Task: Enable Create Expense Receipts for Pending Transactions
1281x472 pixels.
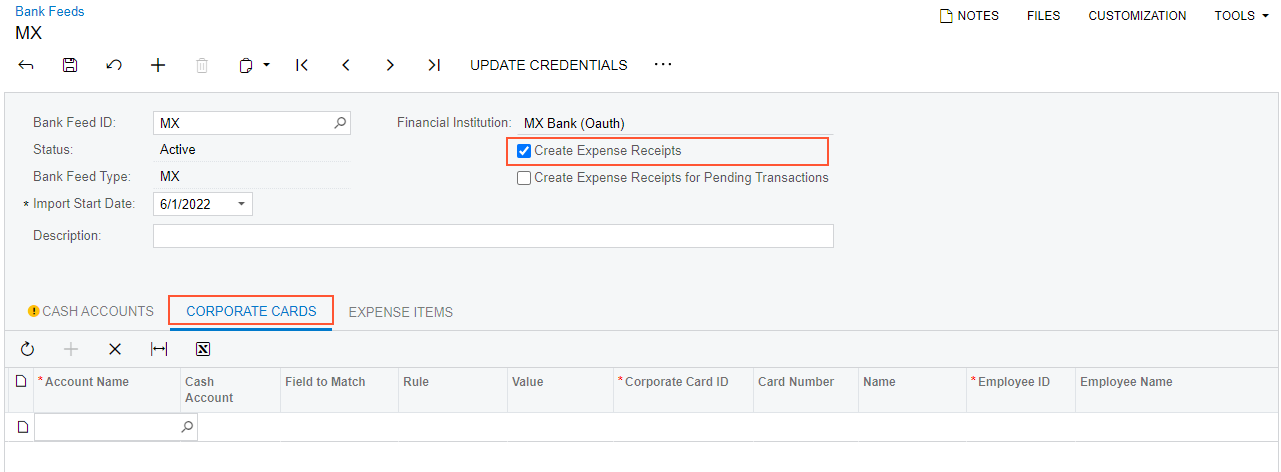Action: 524,178
